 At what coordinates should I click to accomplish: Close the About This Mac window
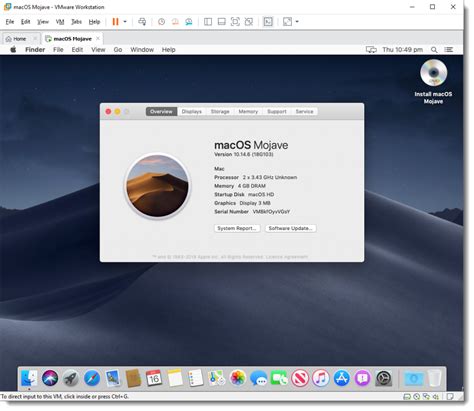tap(108, 111)
